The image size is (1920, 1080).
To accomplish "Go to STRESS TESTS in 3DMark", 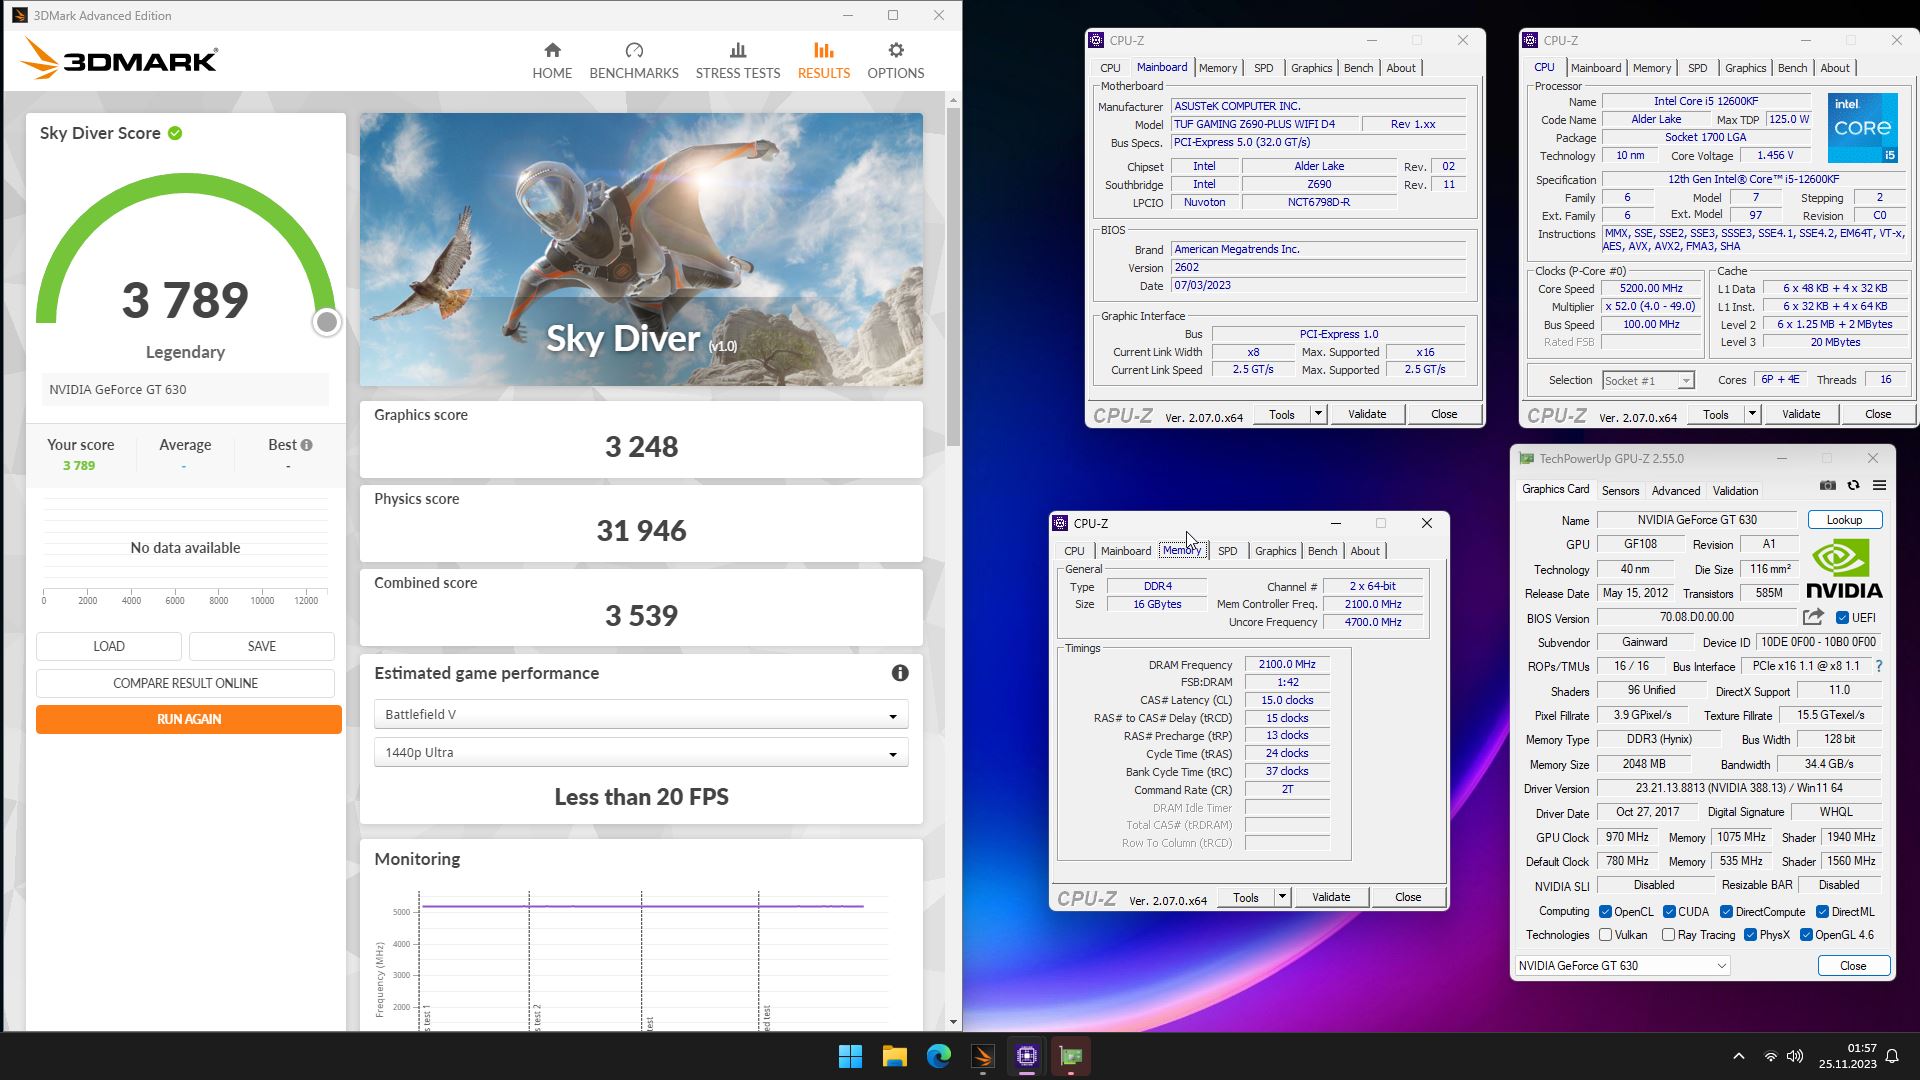I will 737,61.
